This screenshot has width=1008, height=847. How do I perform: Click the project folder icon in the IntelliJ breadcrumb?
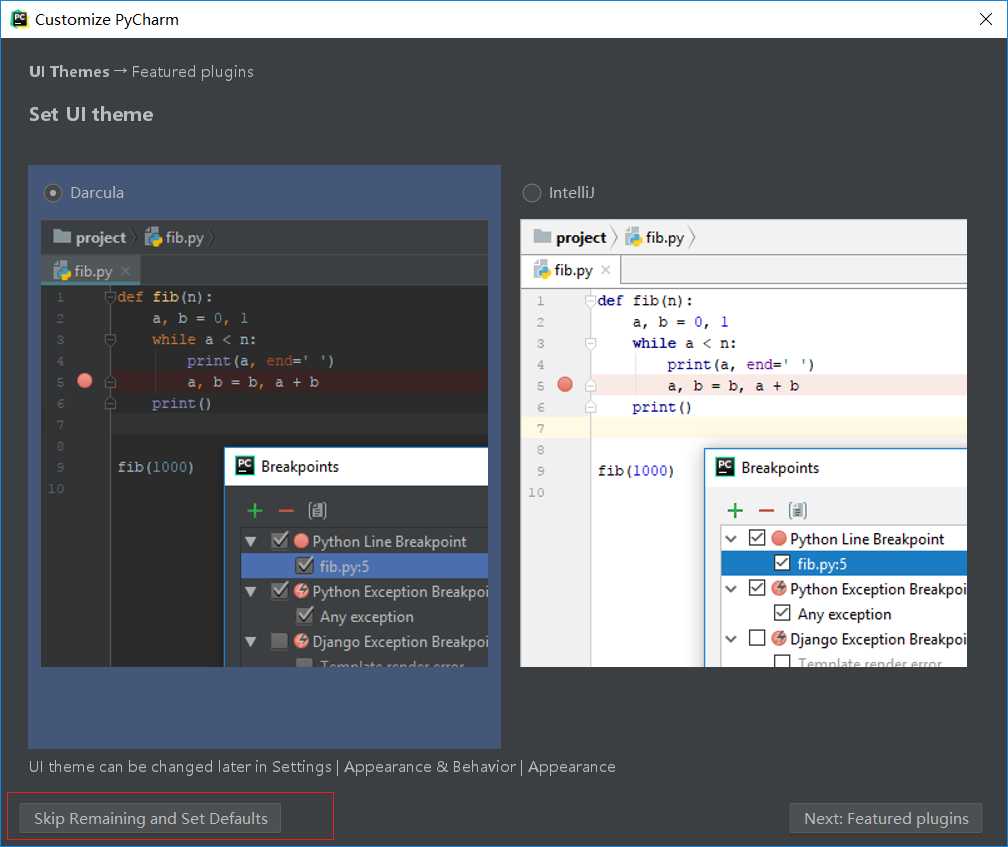pyautogui.click(x=543, y=236)
